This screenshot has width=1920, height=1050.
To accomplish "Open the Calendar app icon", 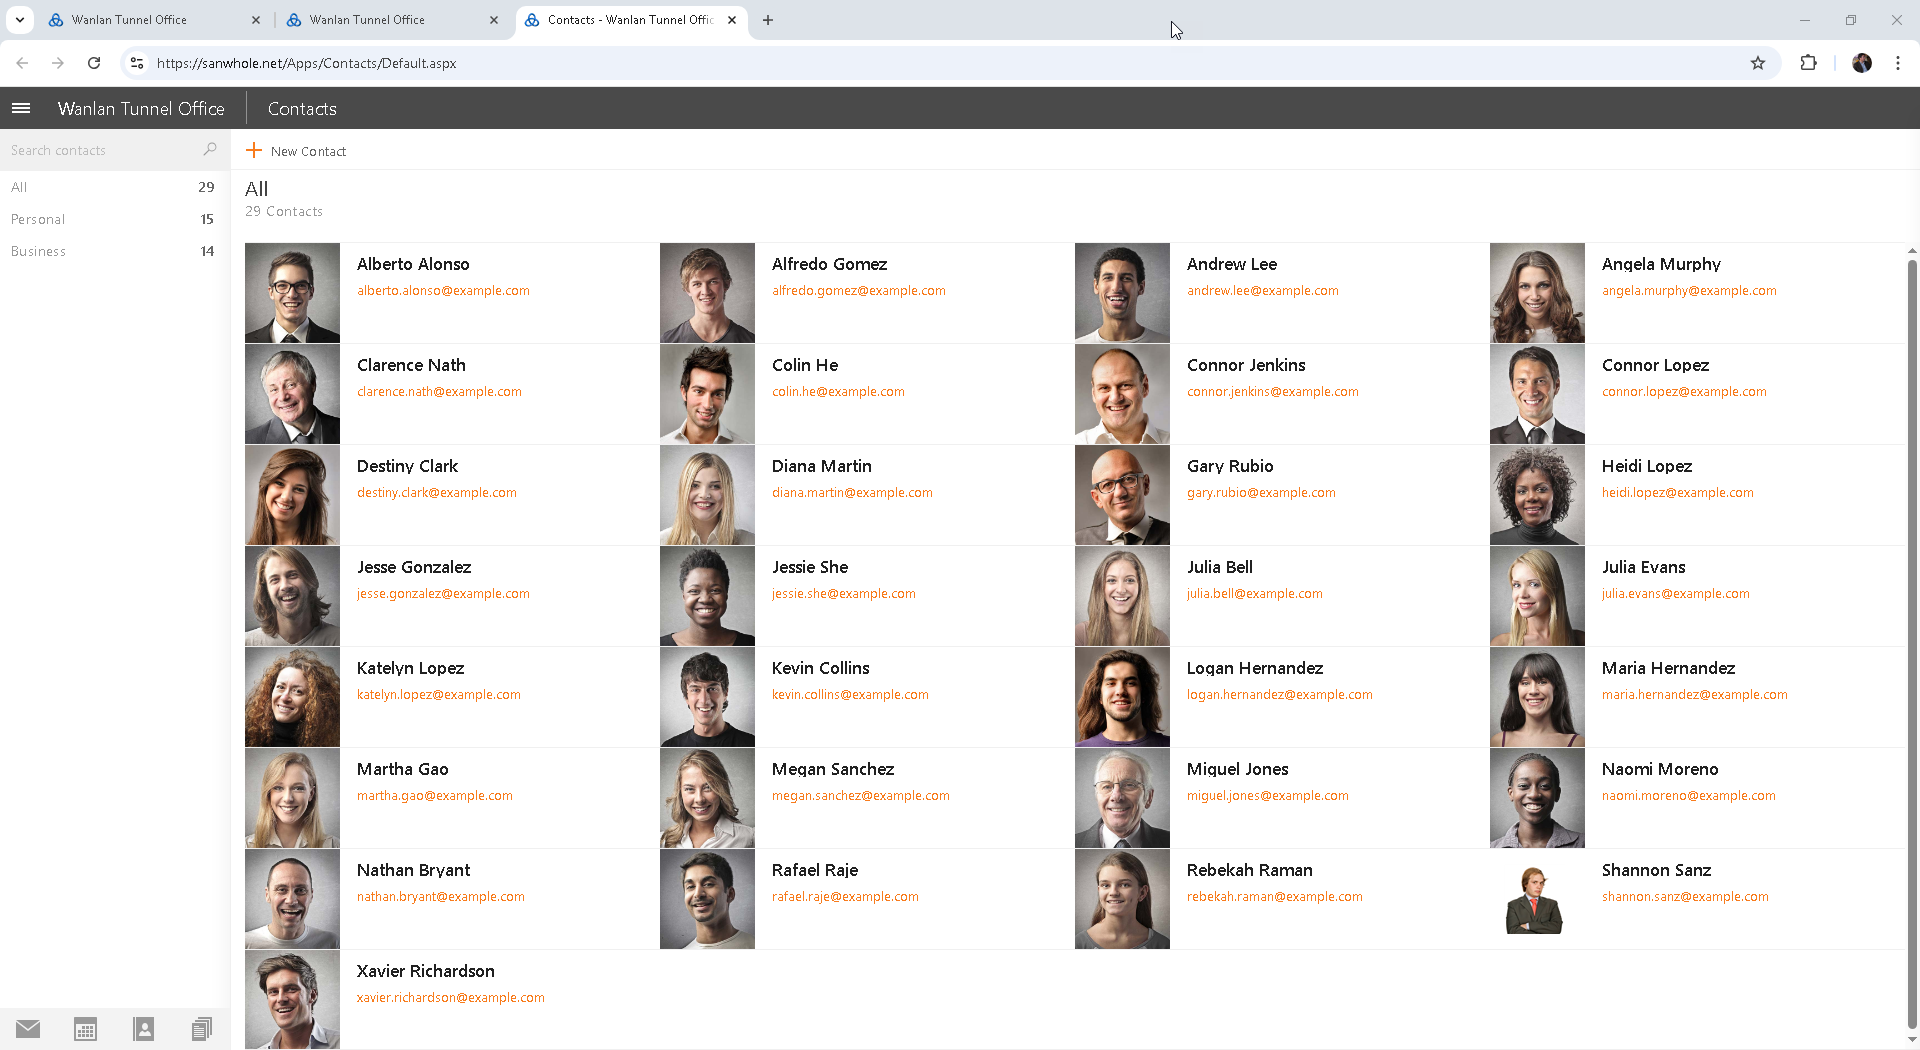I will (86, 1029).
